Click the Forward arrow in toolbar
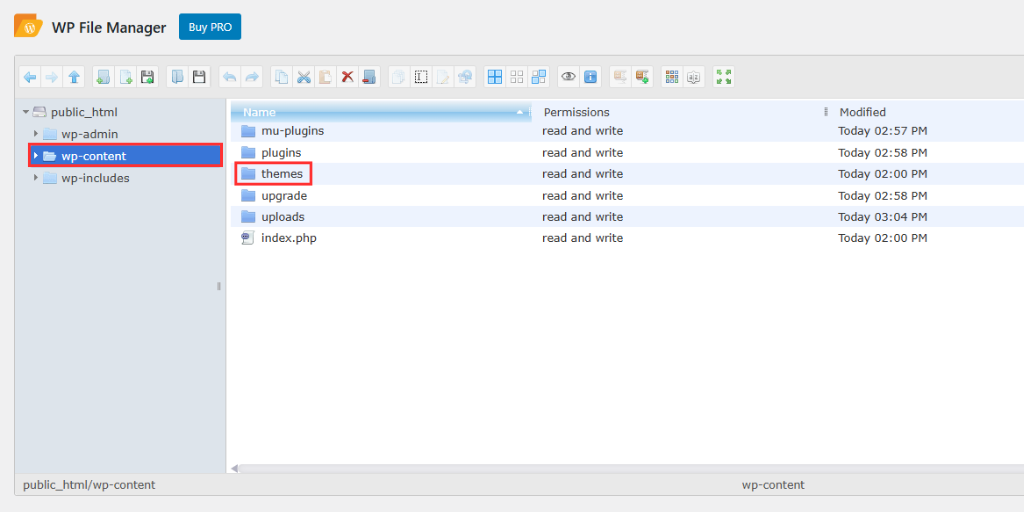Viewport: 1024px width, 512px height. click(x=52, y=77)
